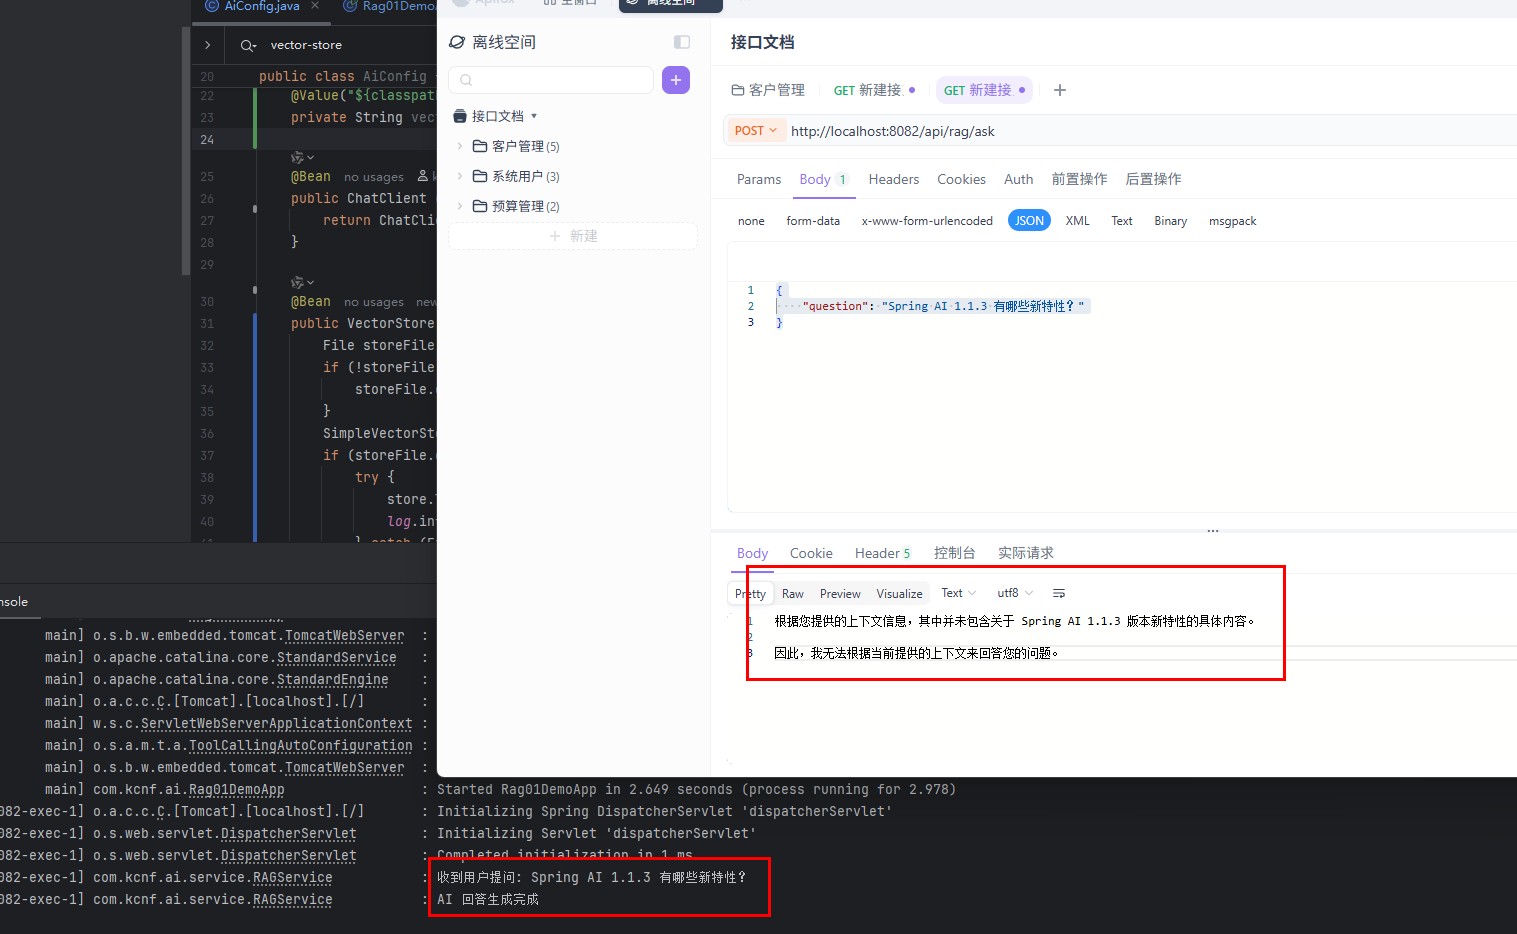Switch response view to Raw
1517x934 pixels.
pyautogui.click(x=792, y=593)
